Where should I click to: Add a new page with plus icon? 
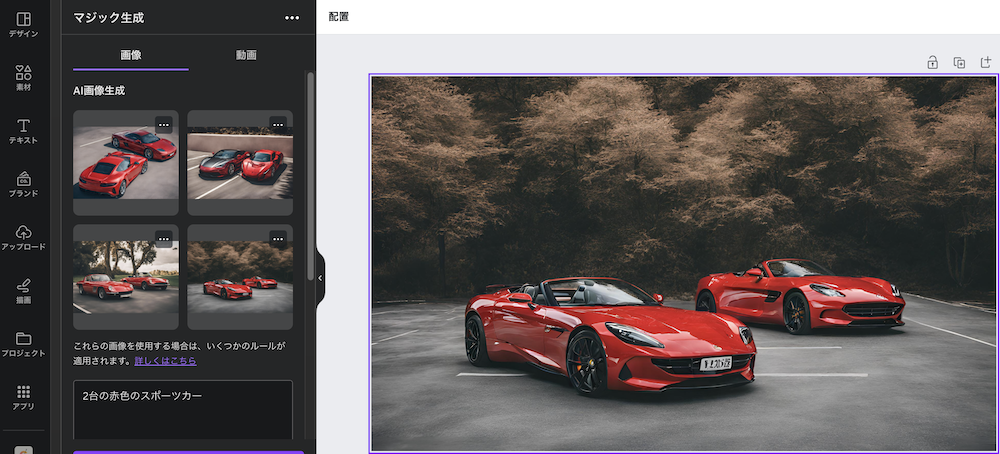pos(986,62)
